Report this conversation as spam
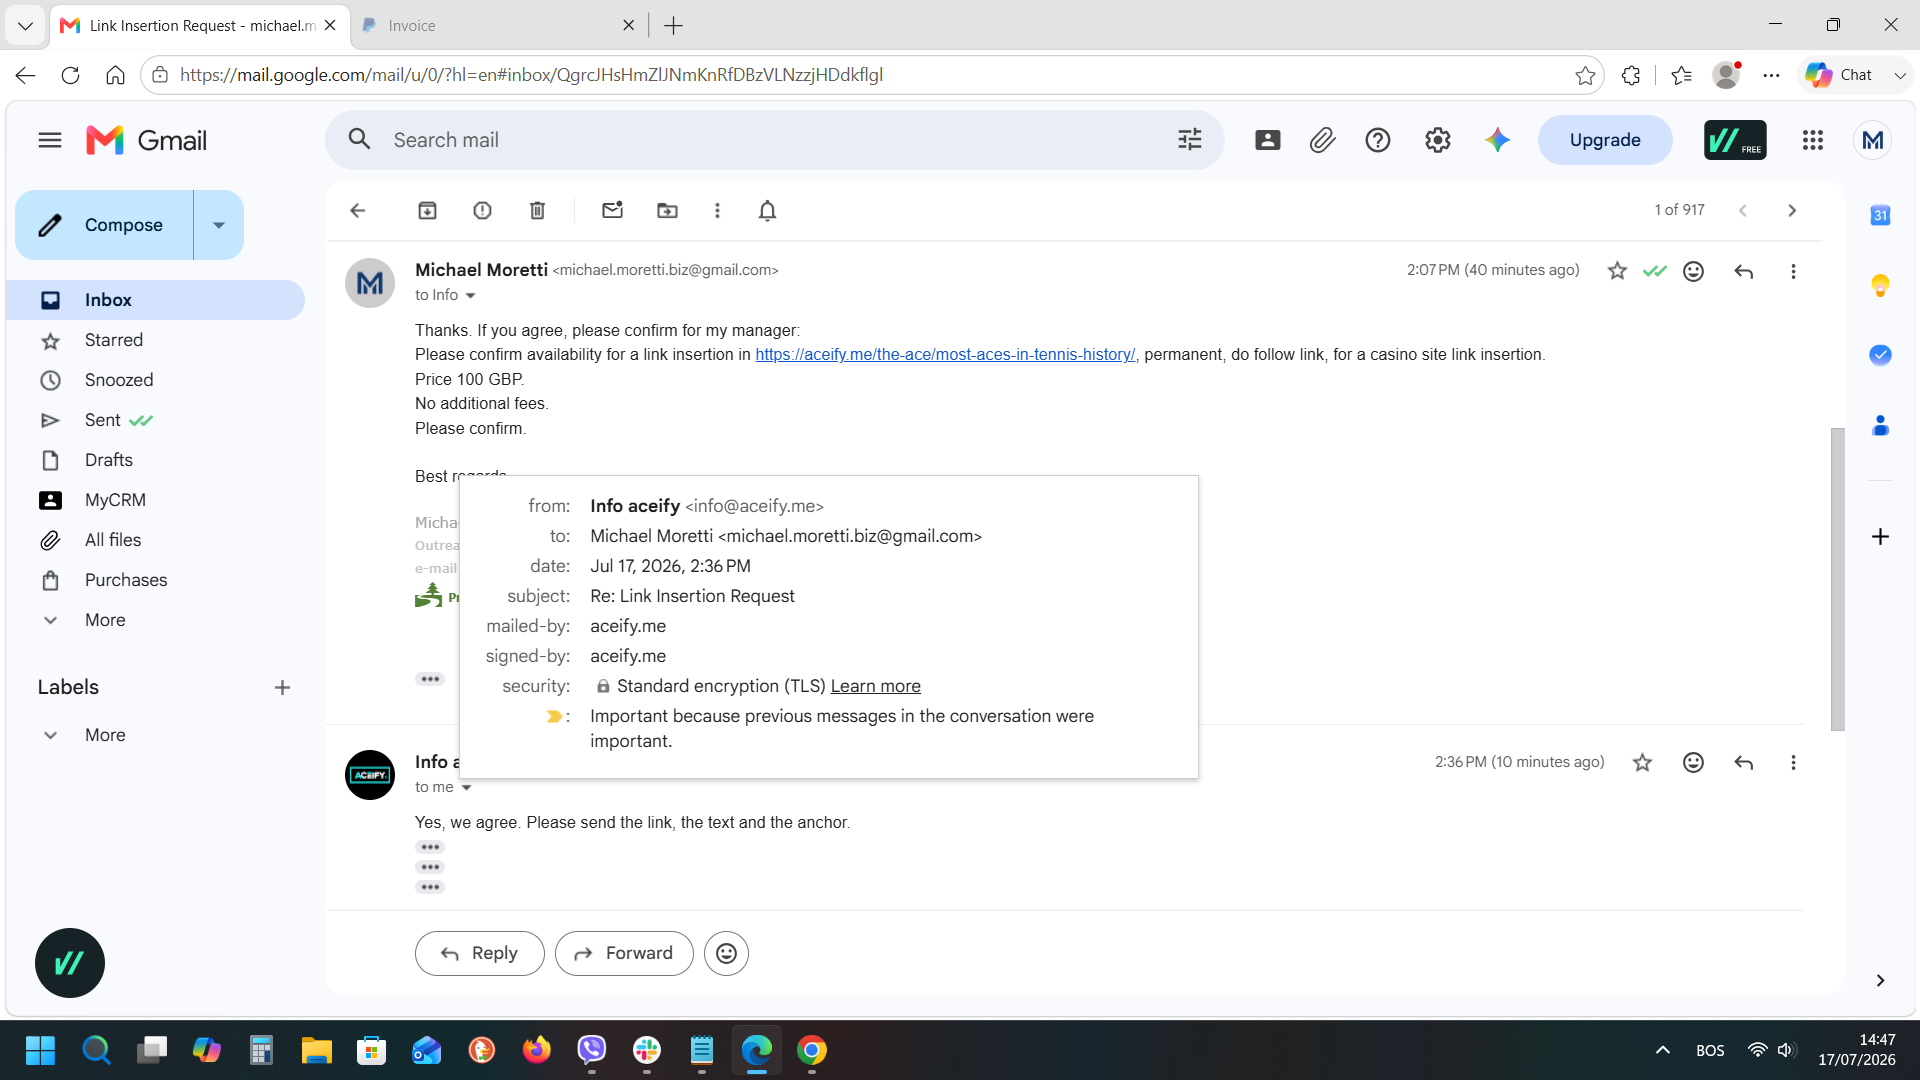The width and height of the screenshot is (1920, 1080). 482,210
